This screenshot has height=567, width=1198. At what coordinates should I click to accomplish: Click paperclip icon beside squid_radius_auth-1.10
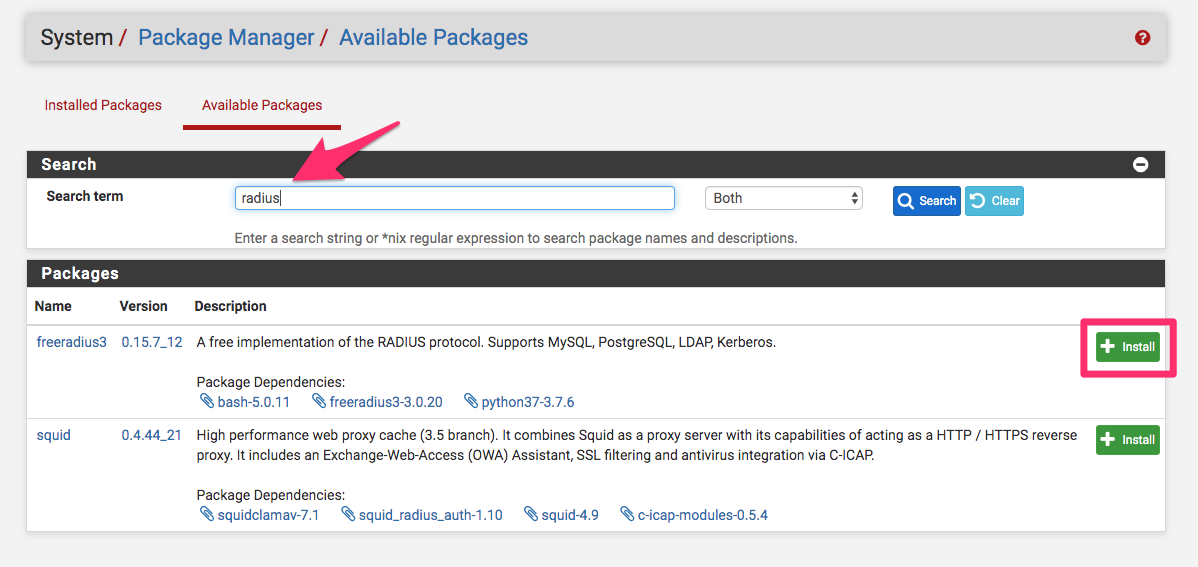pos(348,514)
